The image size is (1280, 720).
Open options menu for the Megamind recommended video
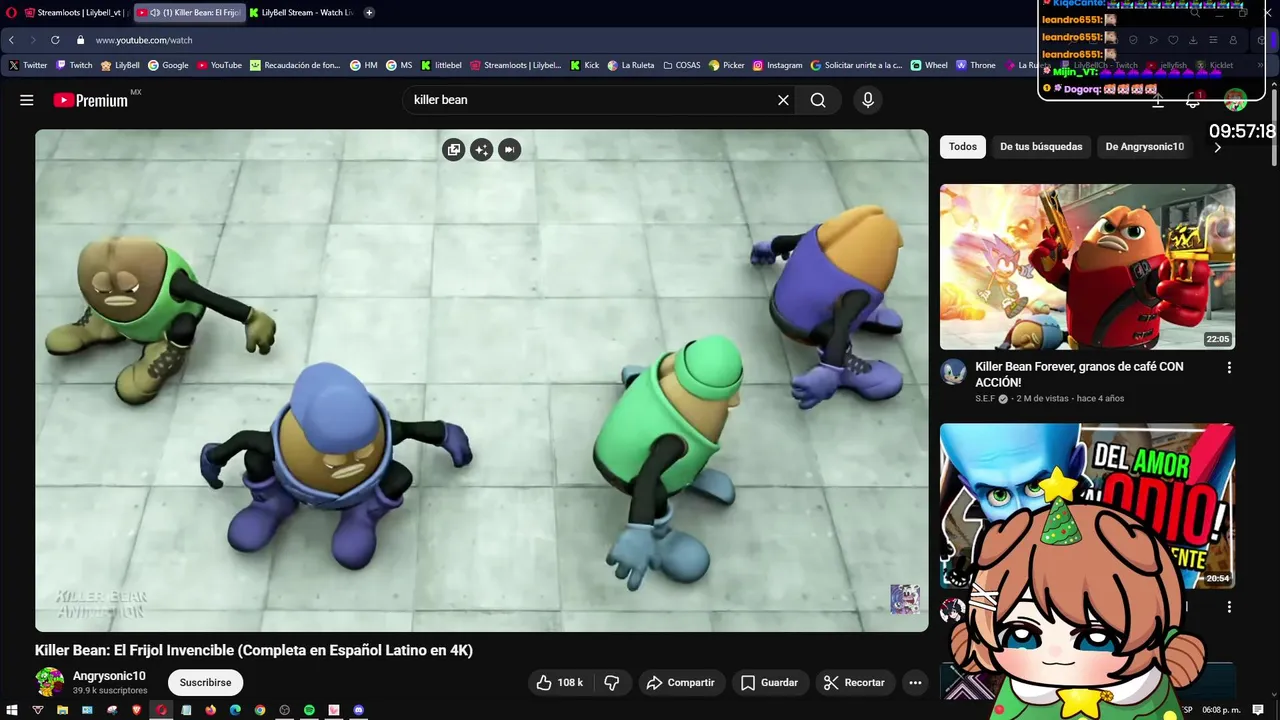[1229, 607]
